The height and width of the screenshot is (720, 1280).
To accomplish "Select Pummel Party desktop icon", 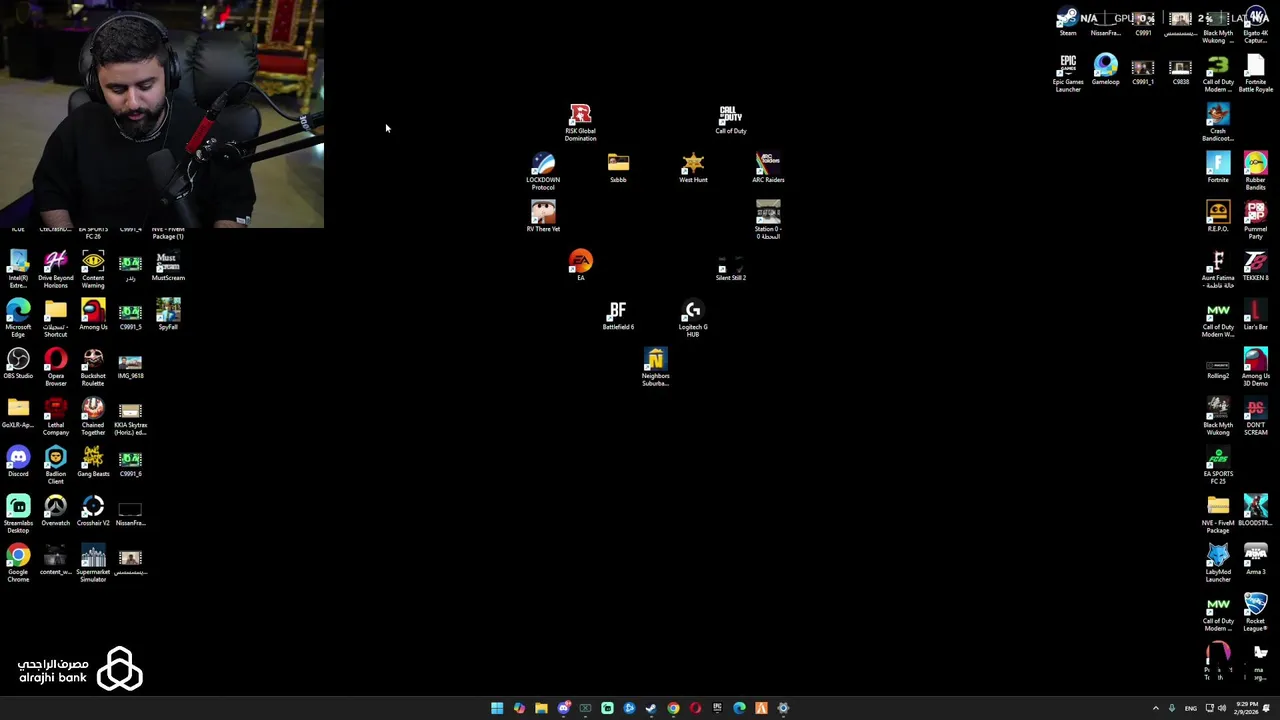I will coord(1255,220).
